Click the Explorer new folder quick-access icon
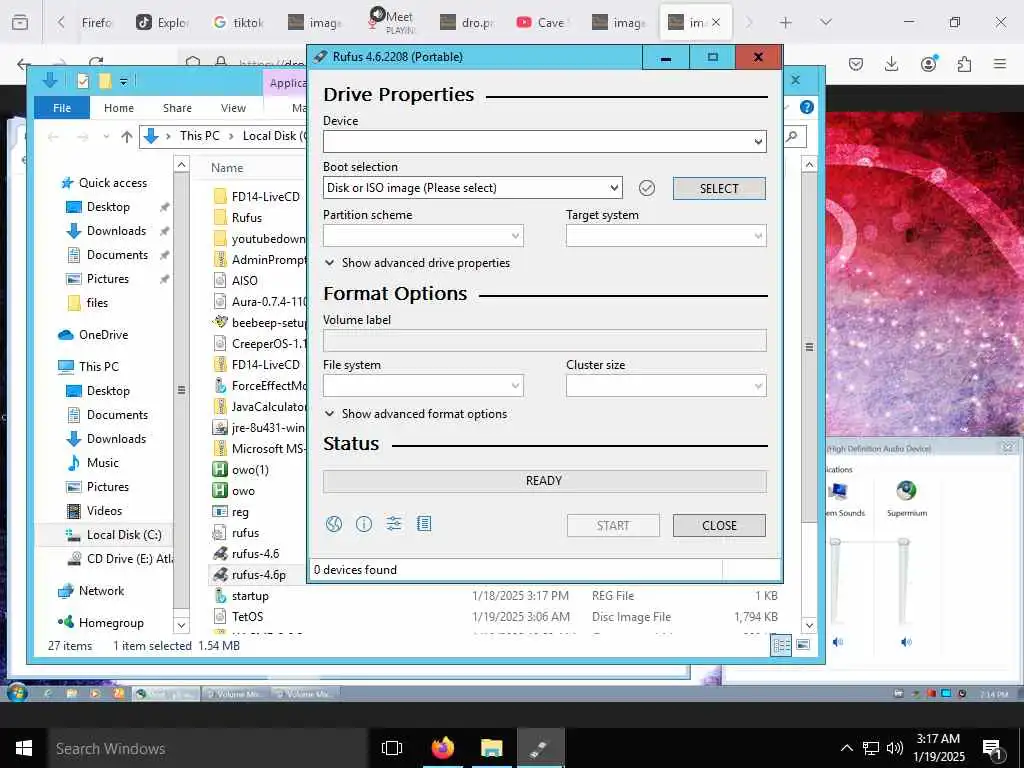The height and width of the screenshot is (768, 1024). pos(104,81)
